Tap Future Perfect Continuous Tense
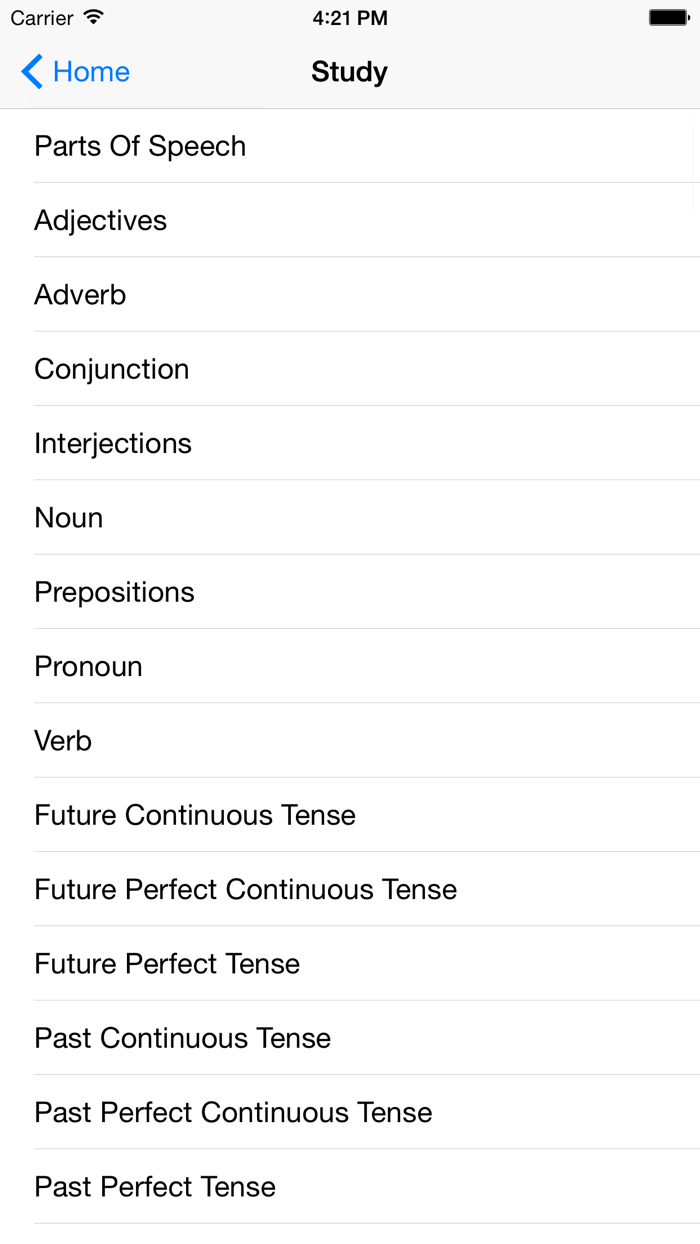Image resolution: width=700 pixels, height=1244 pixels. pos(245,889)
